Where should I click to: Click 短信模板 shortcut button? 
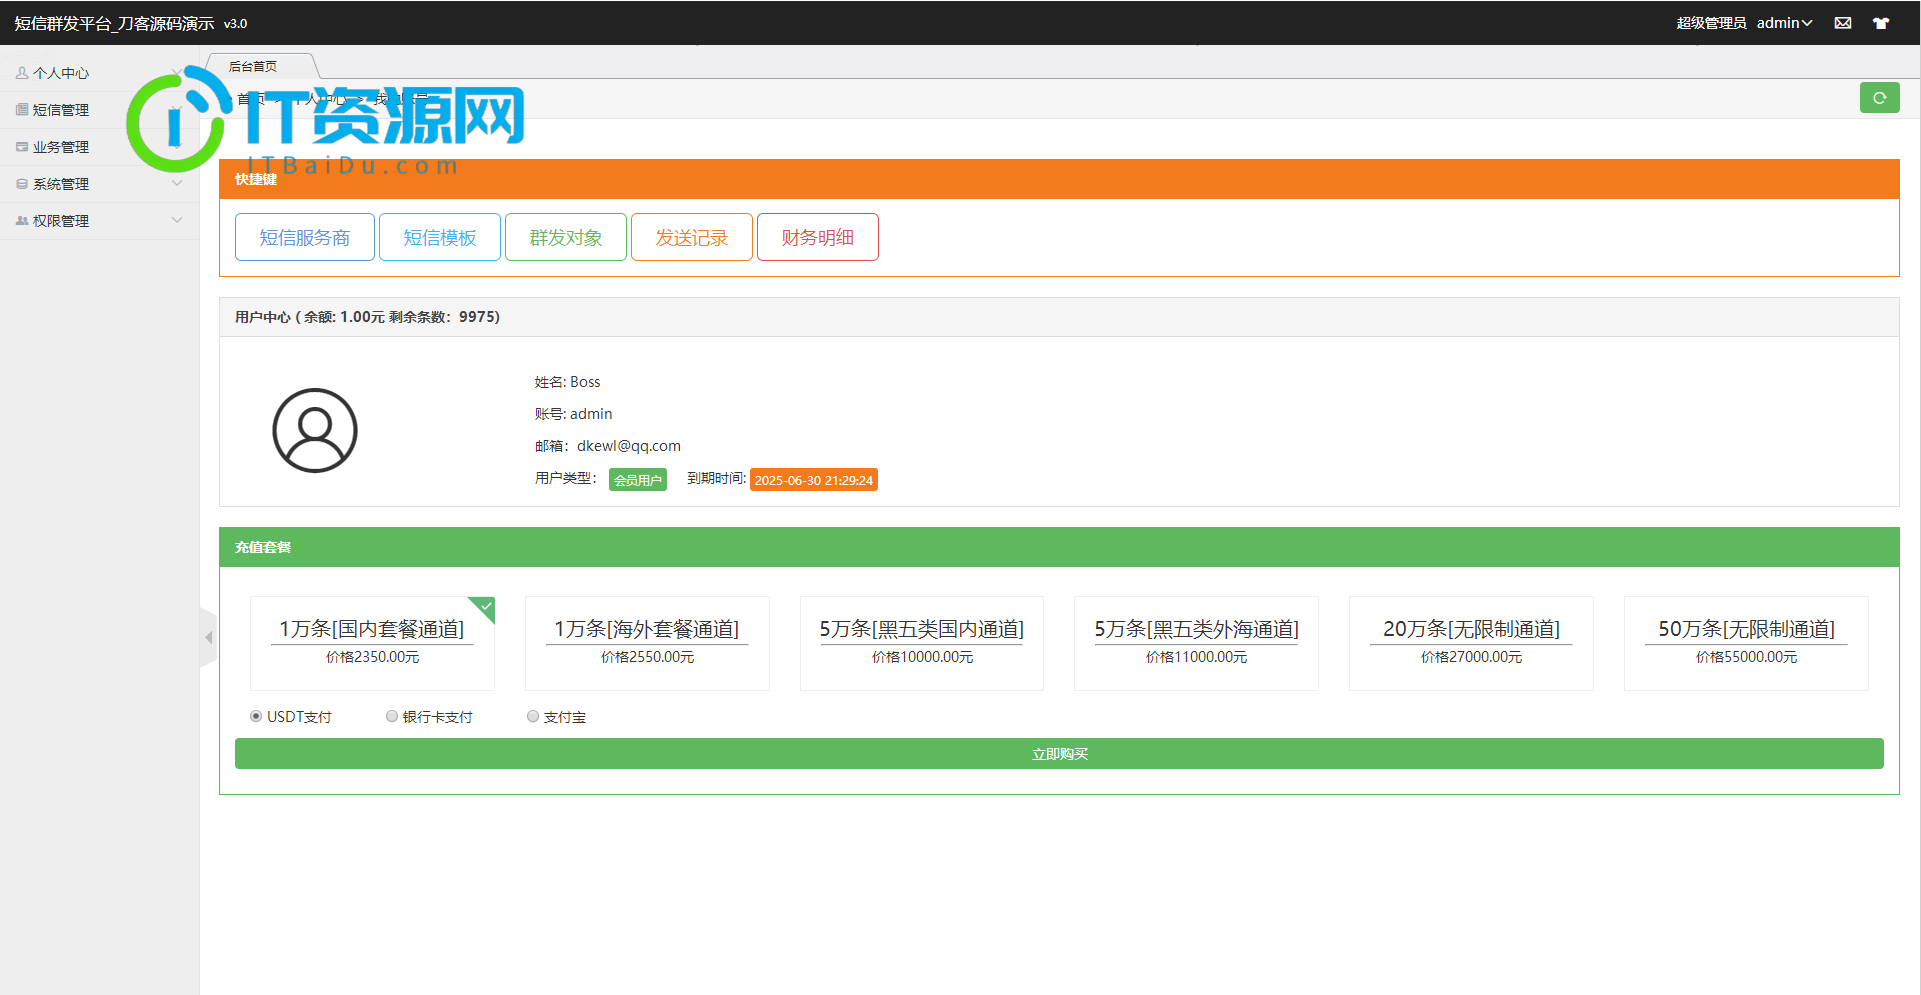pyautogui.click(x=440, y=237)
